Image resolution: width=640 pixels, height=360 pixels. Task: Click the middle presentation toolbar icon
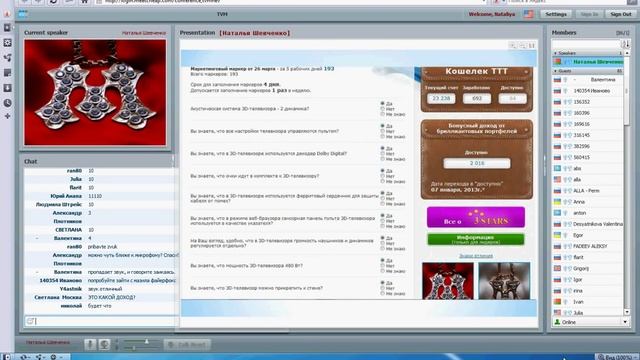pos(522,45)
